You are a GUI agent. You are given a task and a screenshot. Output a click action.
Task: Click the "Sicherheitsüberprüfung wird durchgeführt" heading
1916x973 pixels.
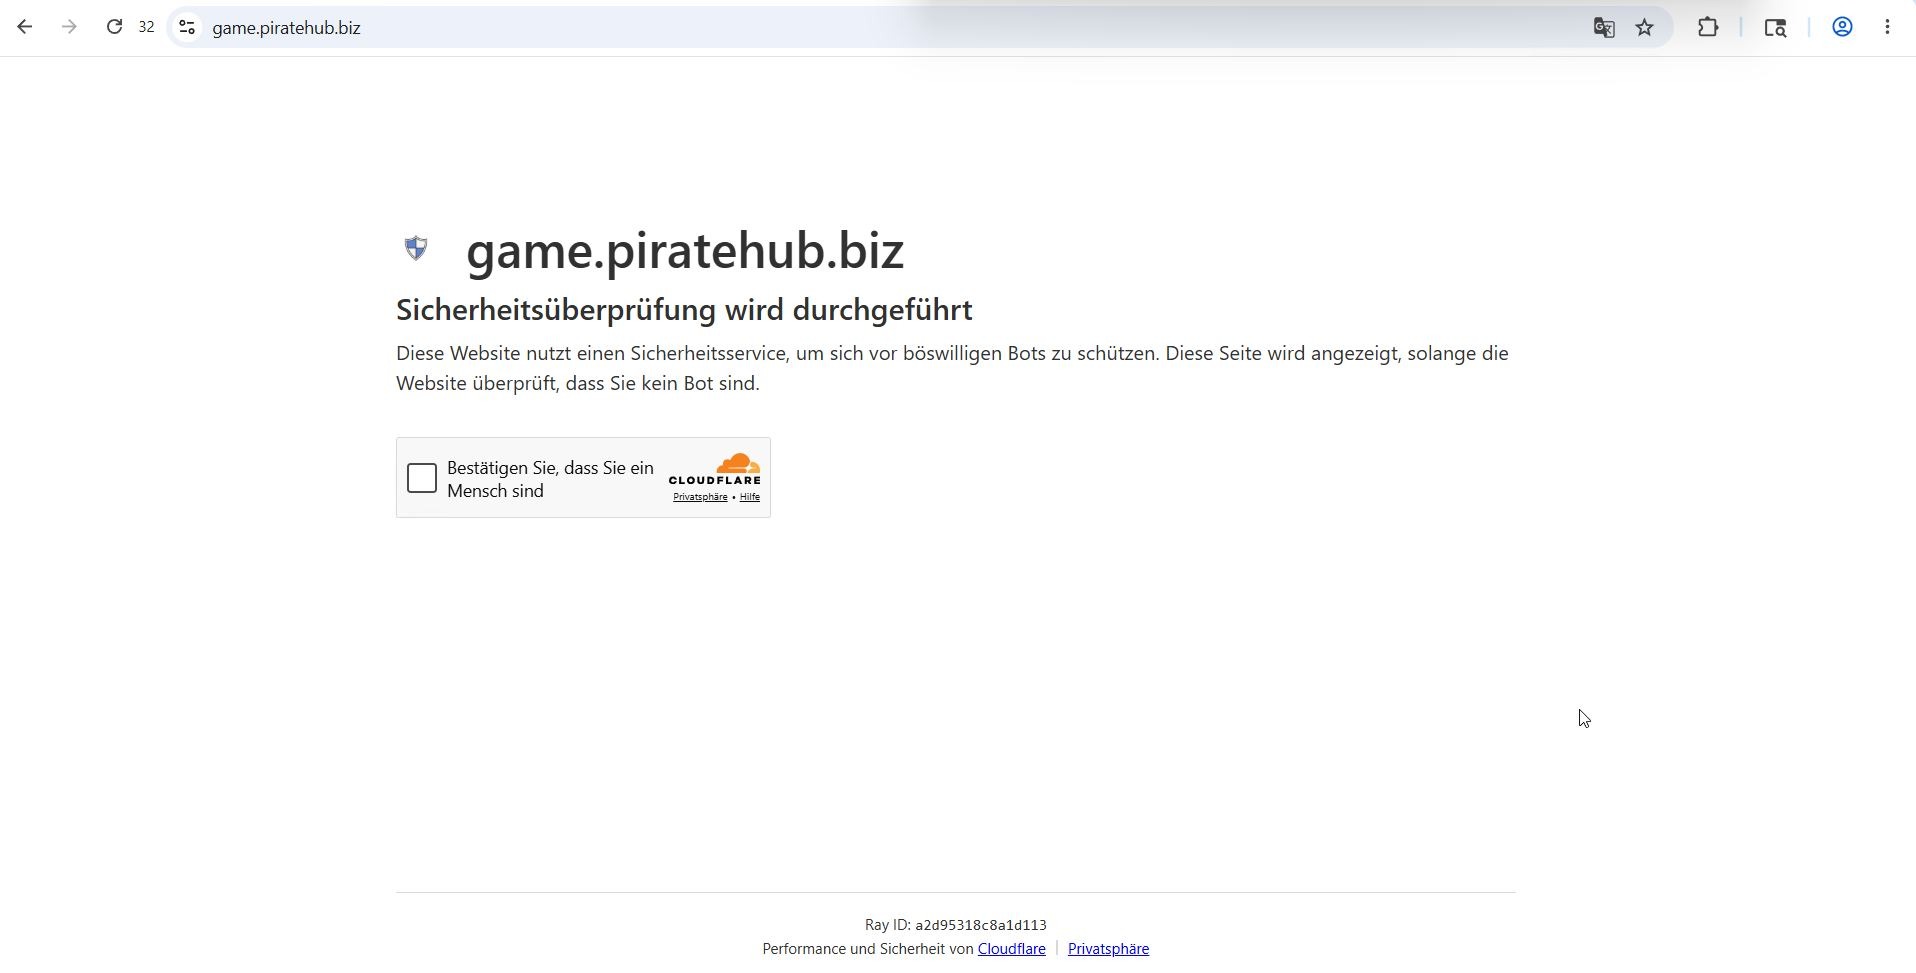[x=684, y=310]
